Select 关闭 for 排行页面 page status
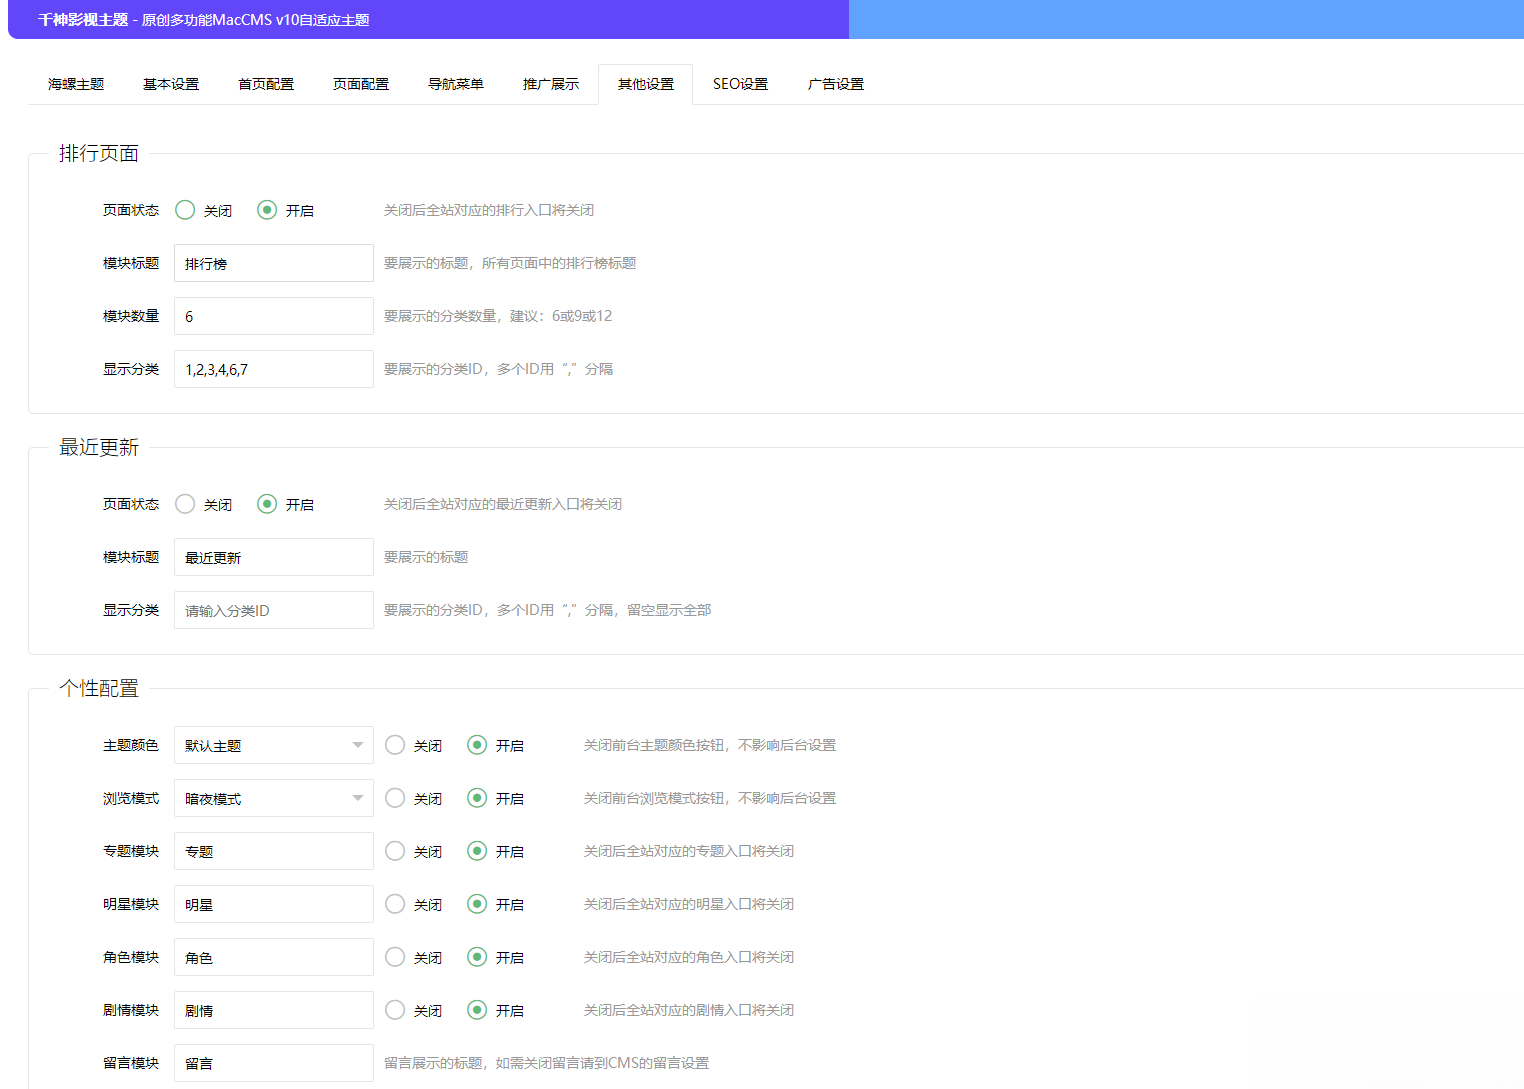Image resolution: width=1524 pixels, height=1089 pixels. [x=185, y=210]
